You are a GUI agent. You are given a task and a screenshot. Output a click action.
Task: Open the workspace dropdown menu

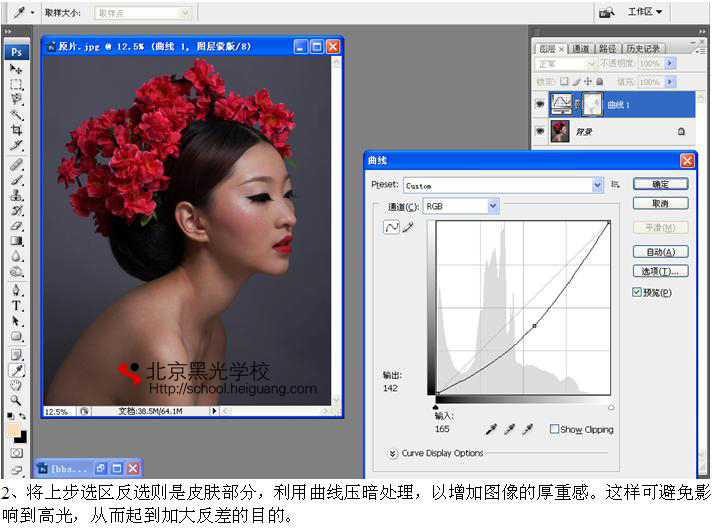[x=645, y=12]
